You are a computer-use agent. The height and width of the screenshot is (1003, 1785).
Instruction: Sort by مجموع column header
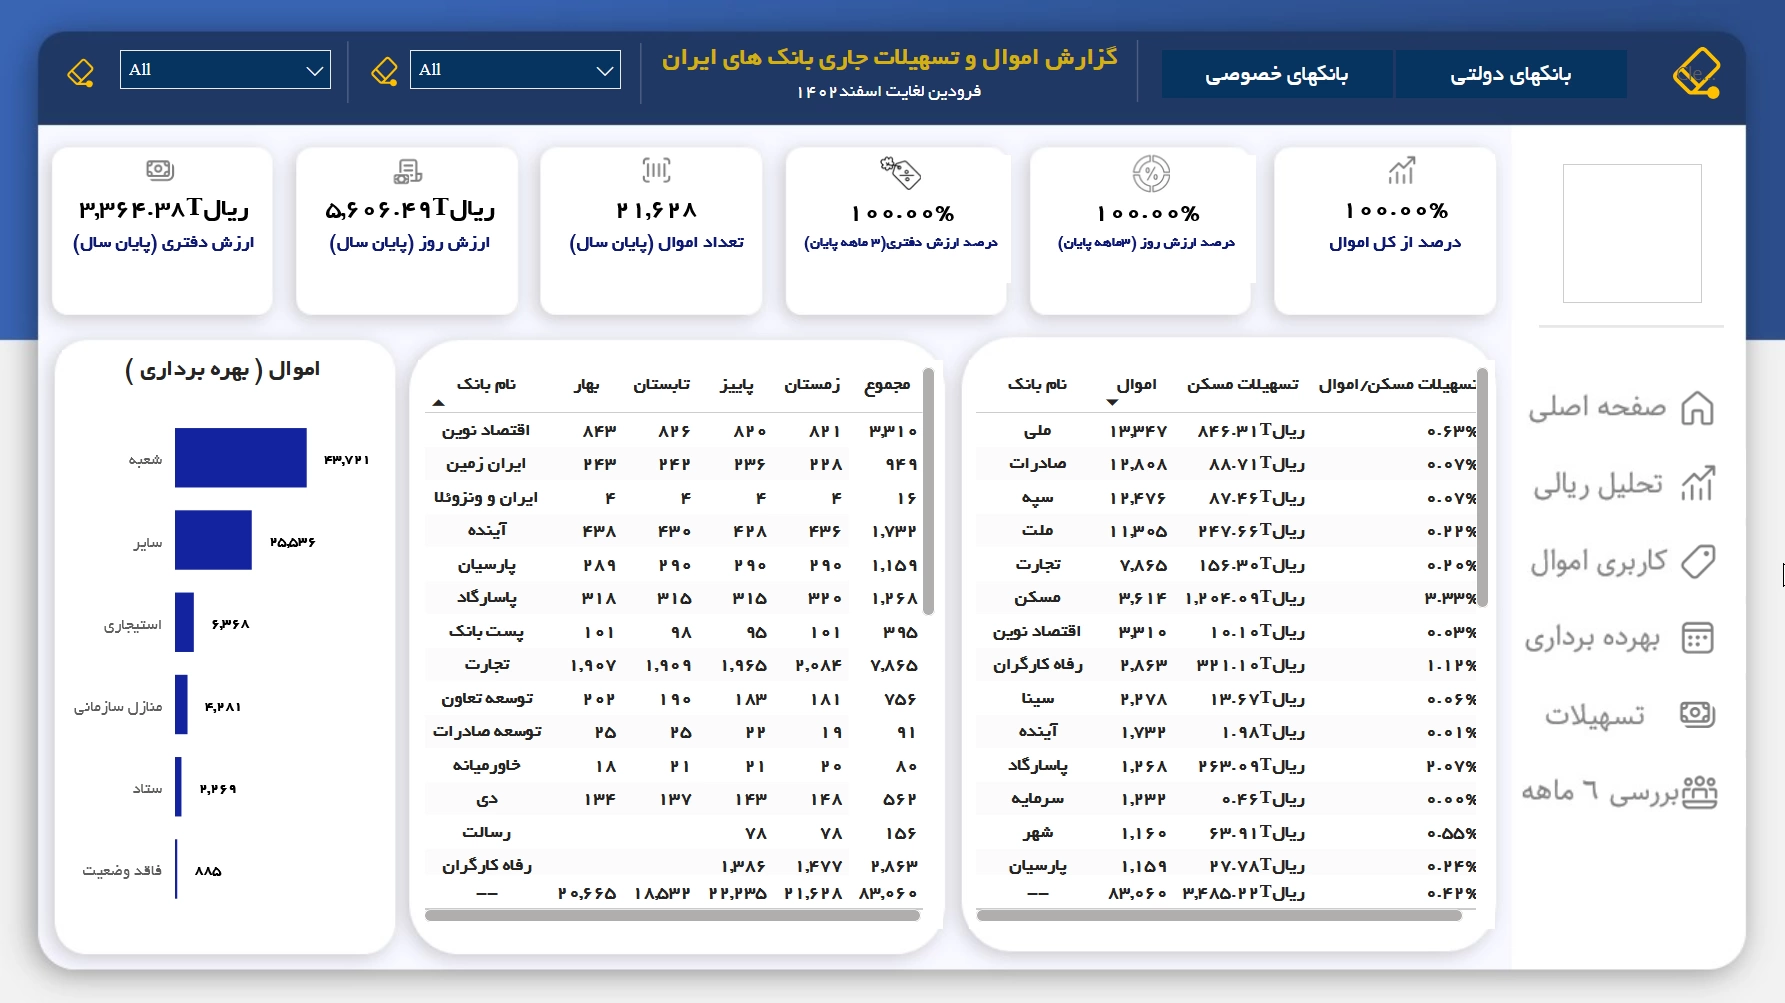click(888, 385)
